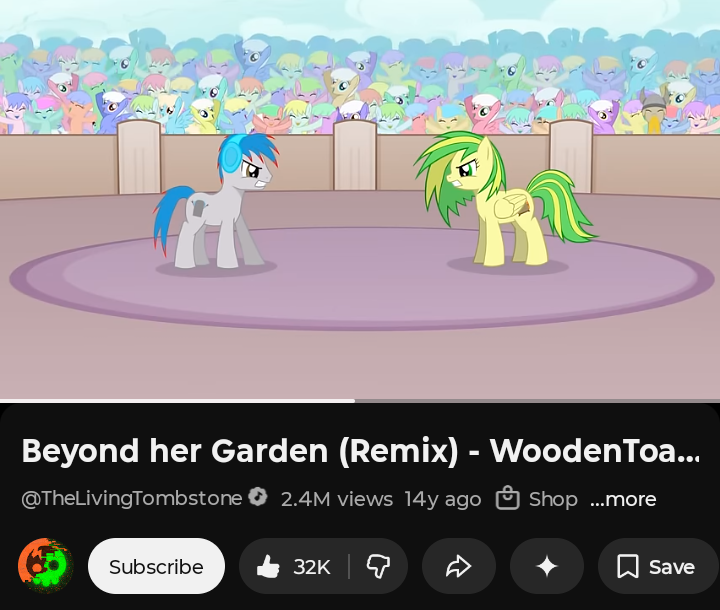Click the verified artist badge

coord(258,497)
